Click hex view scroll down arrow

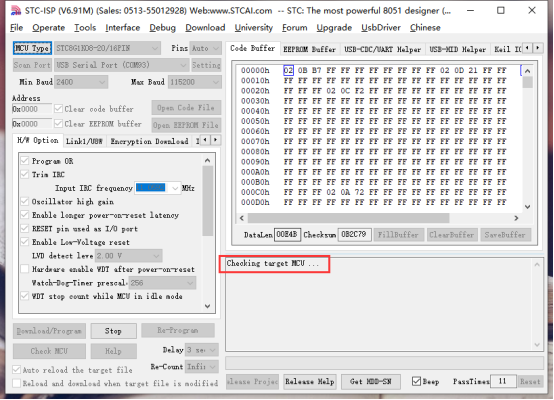527,207
